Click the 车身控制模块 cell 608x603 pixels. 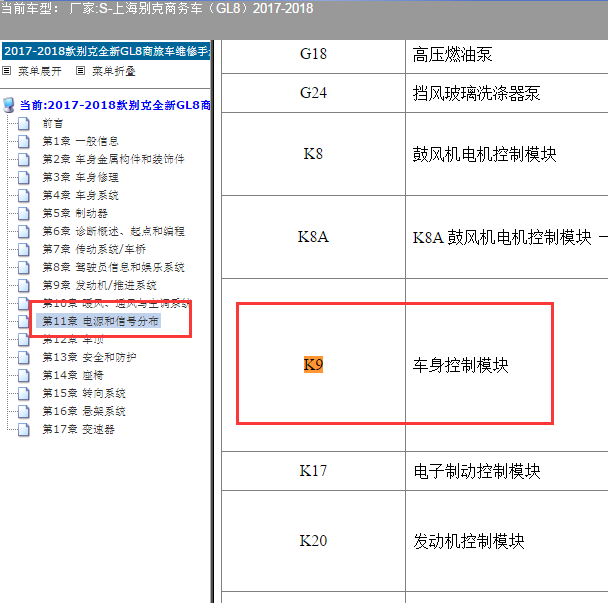506,365
